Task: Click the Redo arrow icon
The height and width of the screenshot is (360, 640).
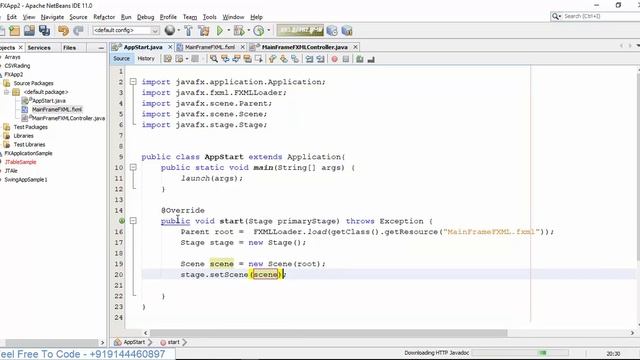Action: (x=78, y=31)
